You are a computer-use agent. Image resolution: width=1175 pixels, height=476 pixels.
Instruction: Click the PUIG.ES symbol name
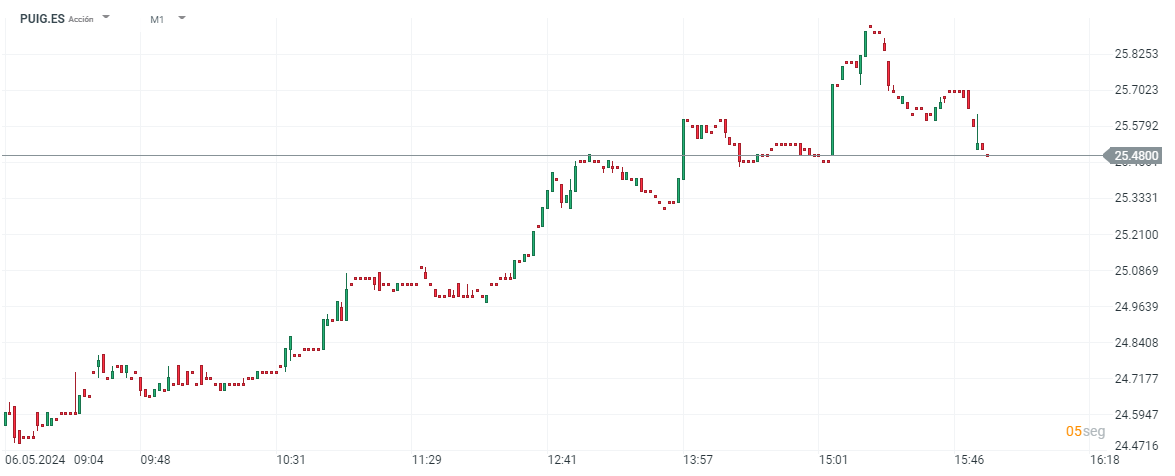(x=41, y=18)
